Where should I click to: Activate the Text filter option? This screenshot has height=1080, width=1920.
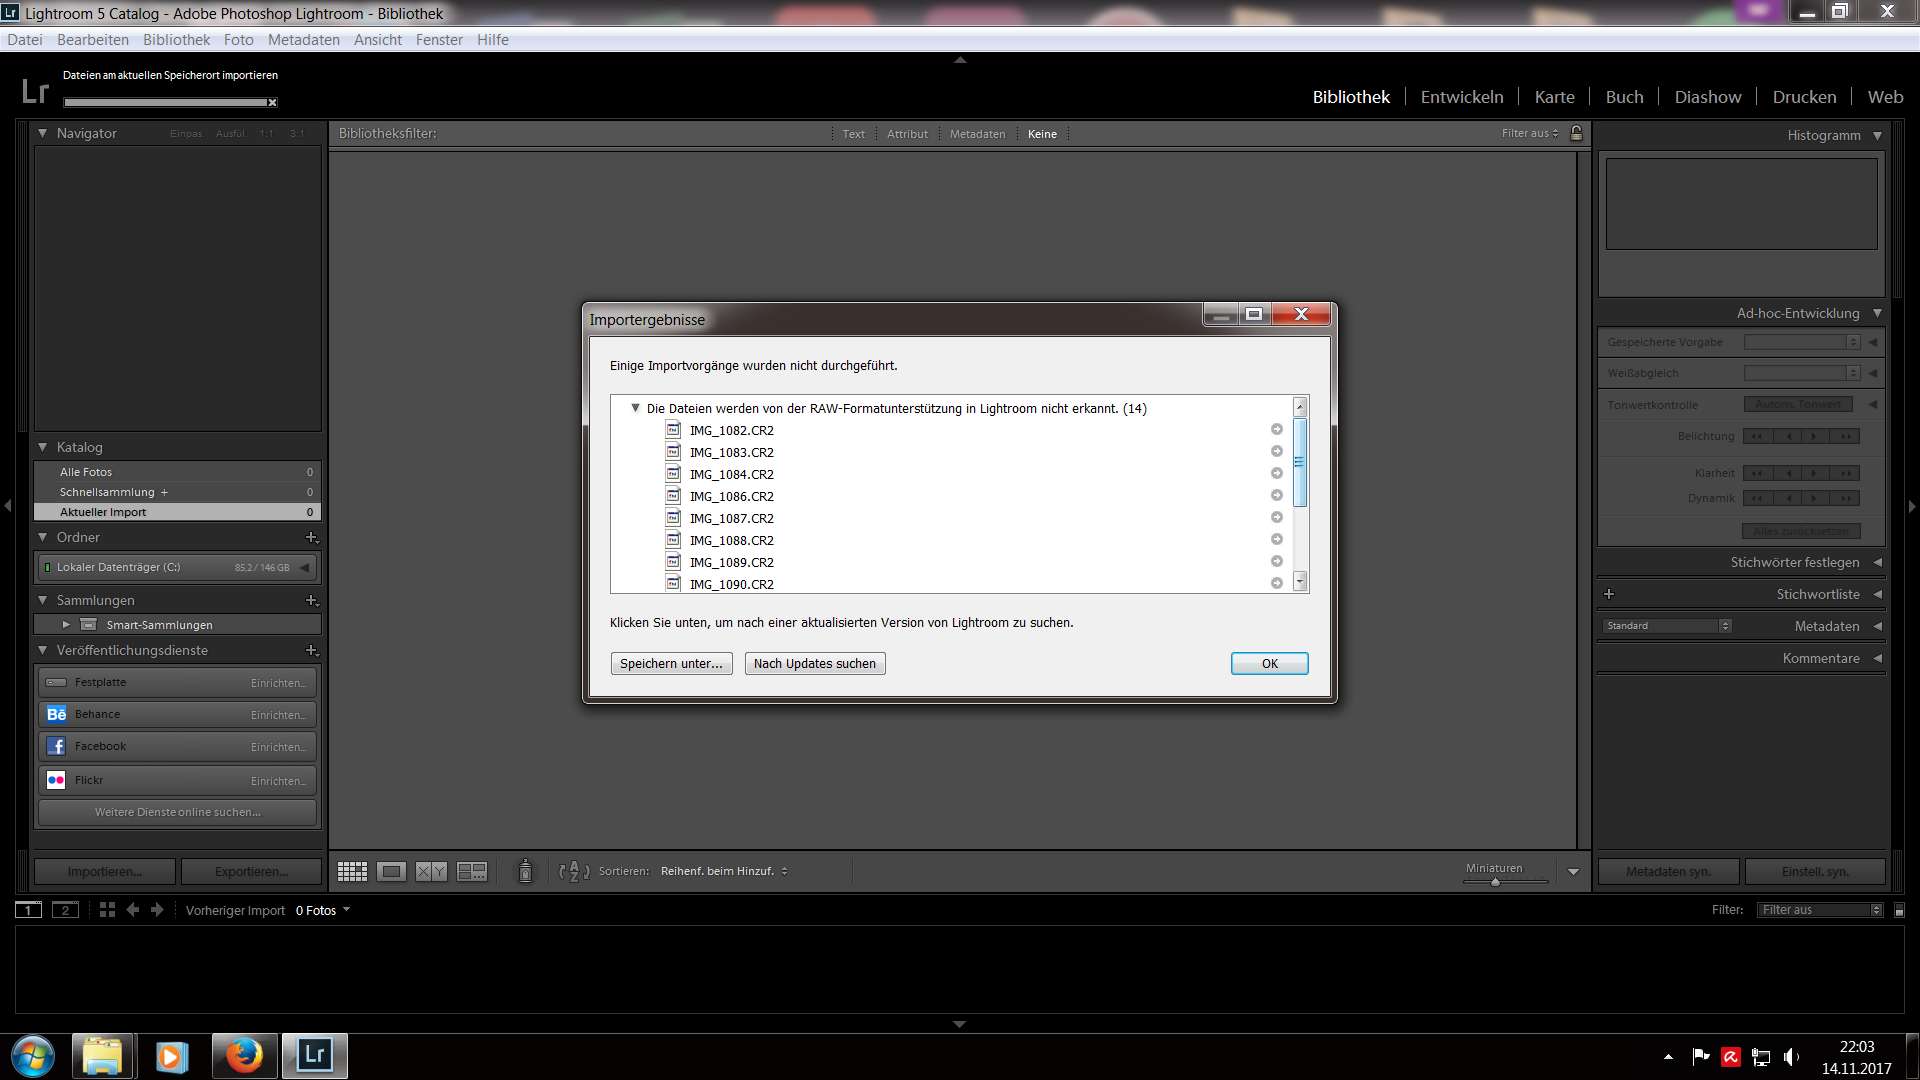[x=852, y=133]
